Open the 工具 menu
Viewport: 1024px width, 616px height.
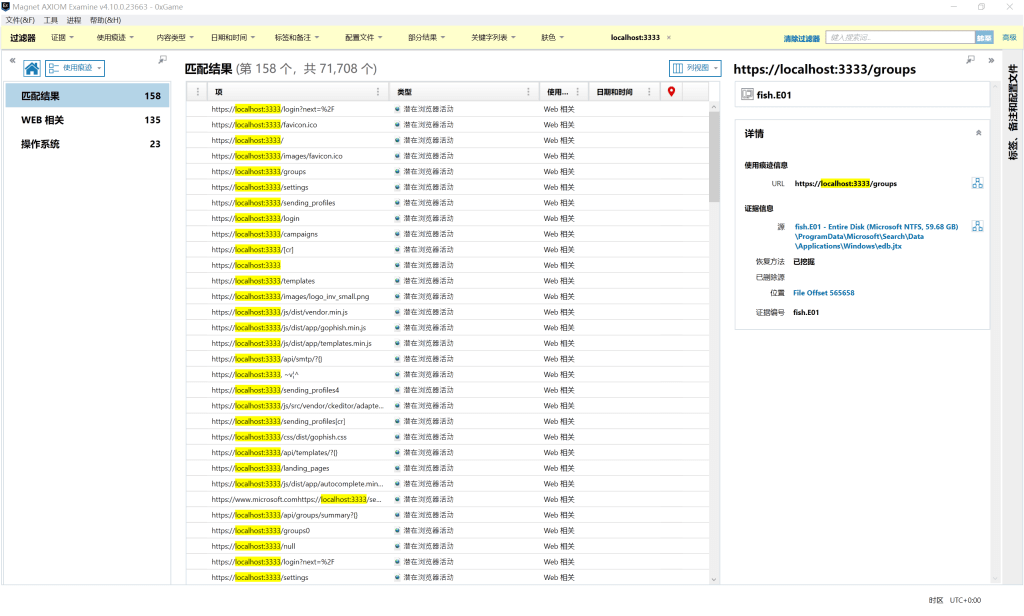pos(51,20)
